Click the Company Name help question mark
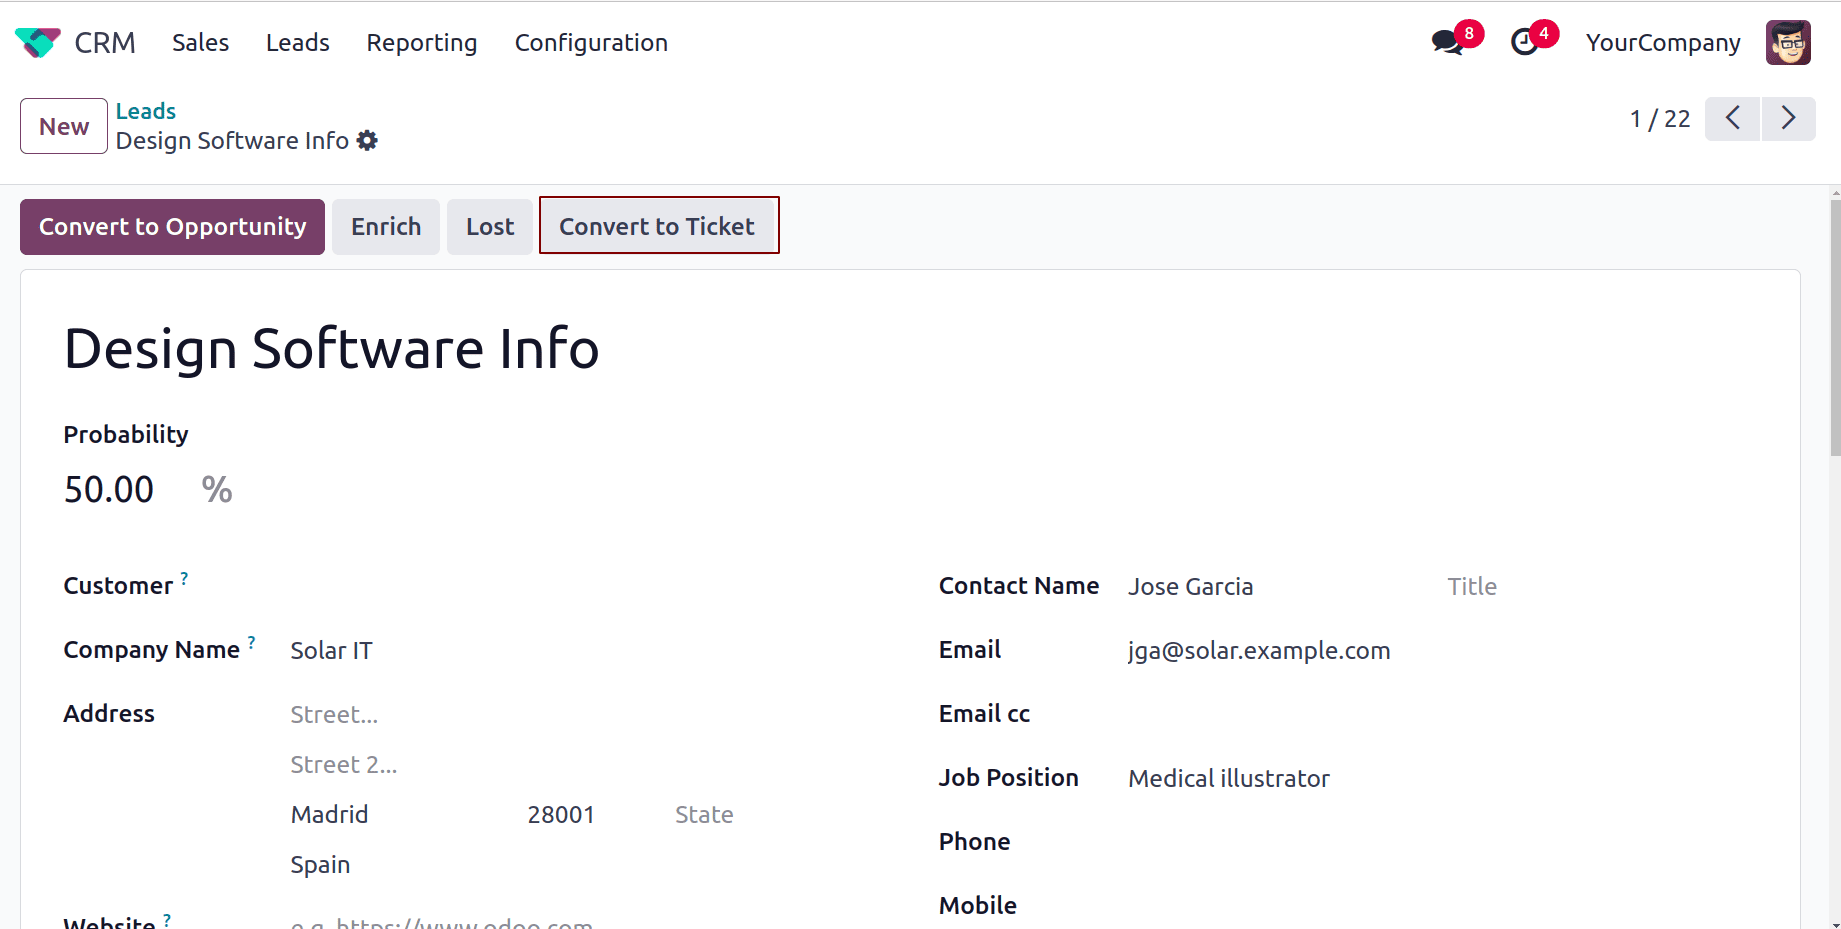The height and width of the screenshot is (929, 1841). click(251, 642)
